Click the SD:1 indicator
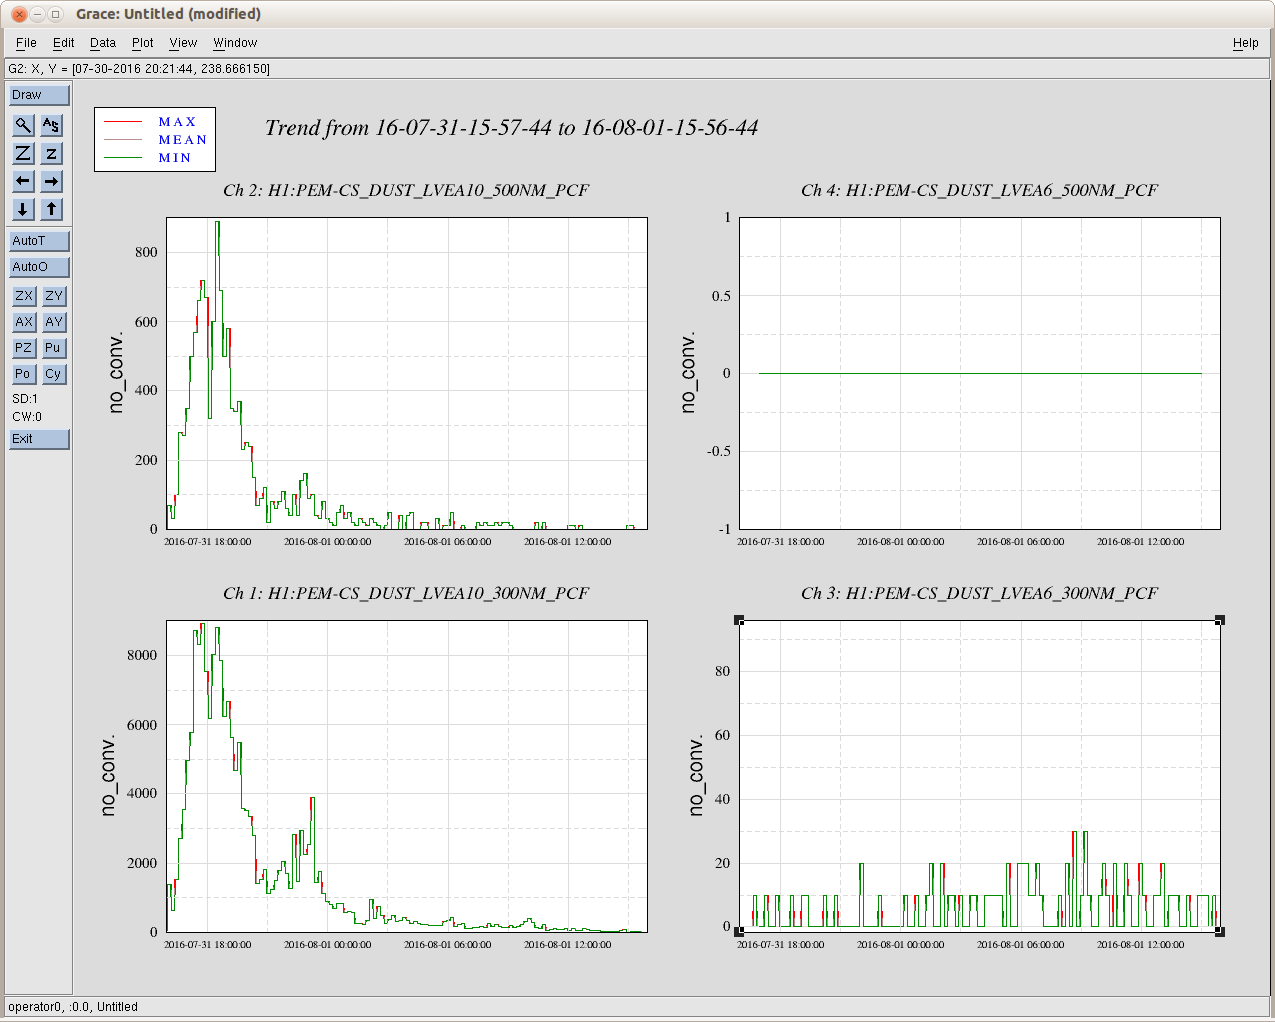Viewport: 1275px width, 1022px height. 25,399
